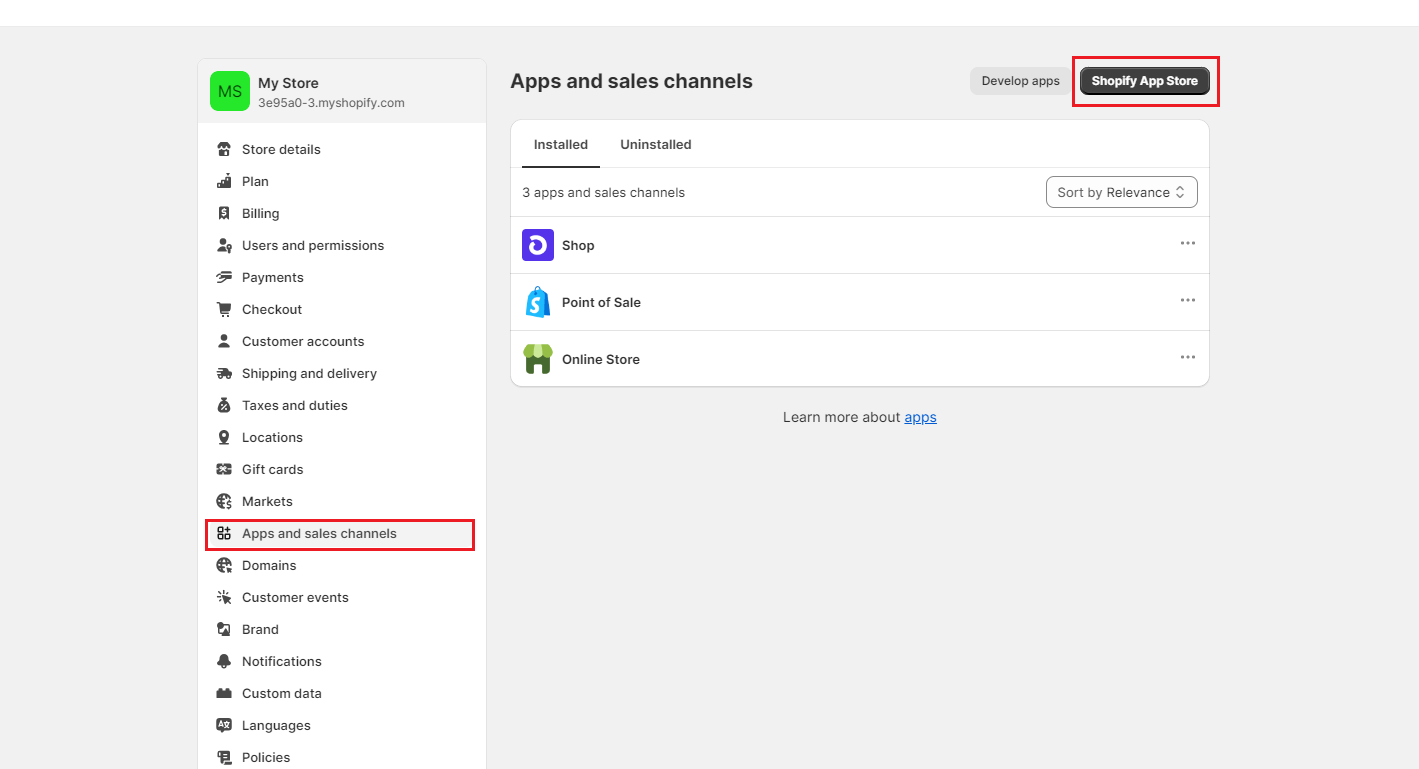
Task: Click the Gift cards icon
Action: coord(224,469)
